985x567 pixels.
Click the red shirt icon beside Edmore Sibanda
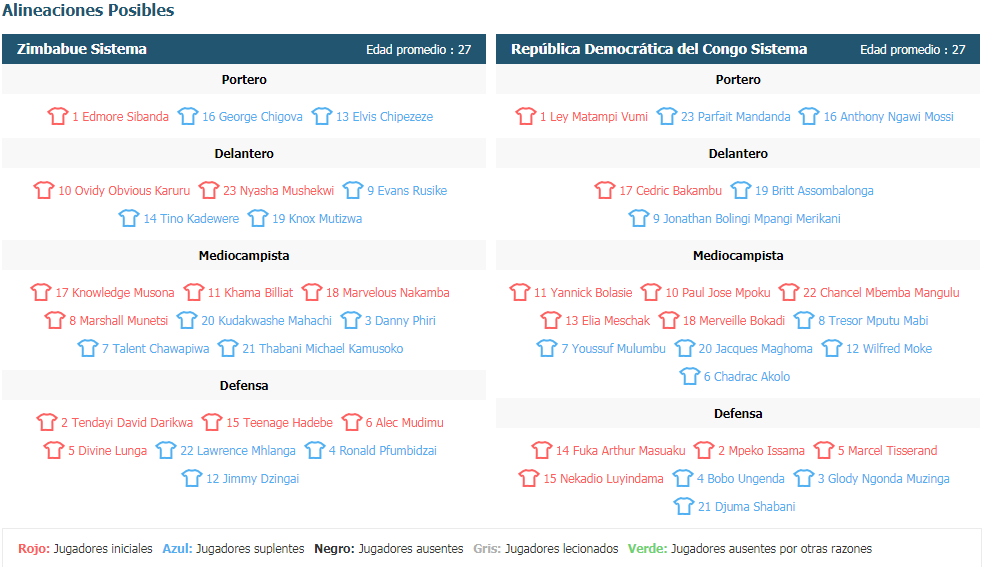click(x=57, y=116)
